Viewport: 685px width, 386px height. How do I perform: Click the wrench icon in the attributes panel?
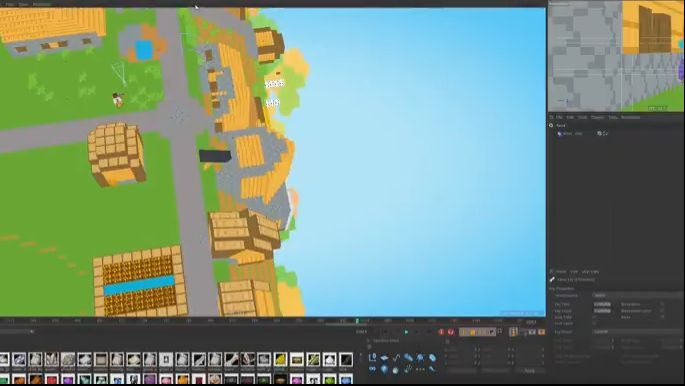pyautogui.click(x=552, y=279)
